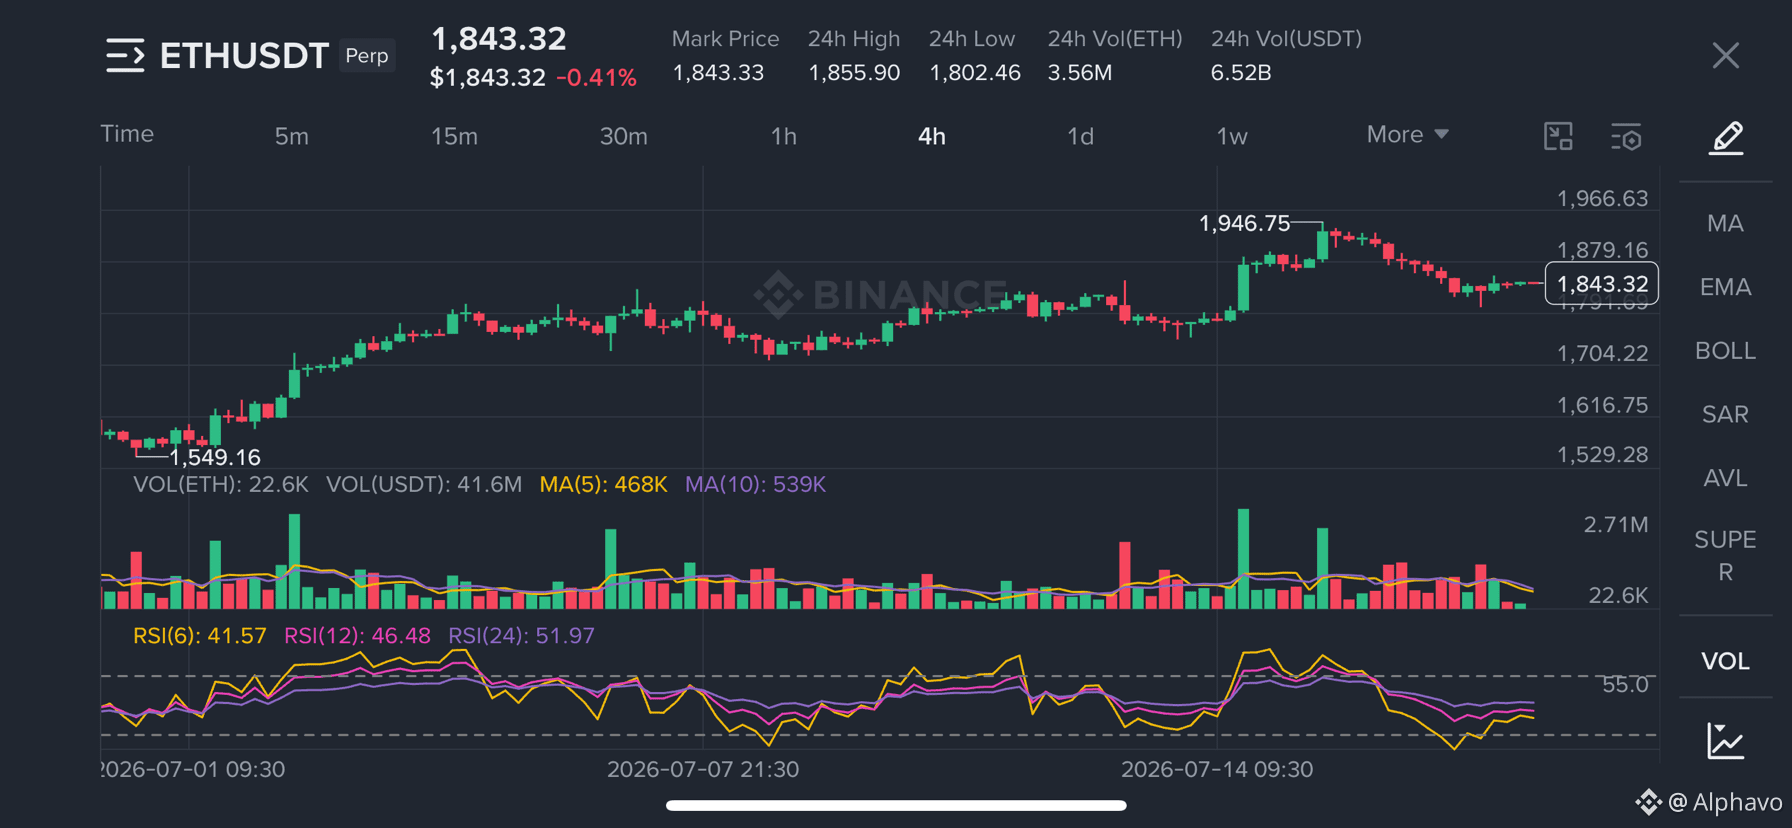Screen dimensions: 1792x828
Task: Click the 2026-07-14 09:30 date label
Action: pyautogui.click(x=1217, y=769)
